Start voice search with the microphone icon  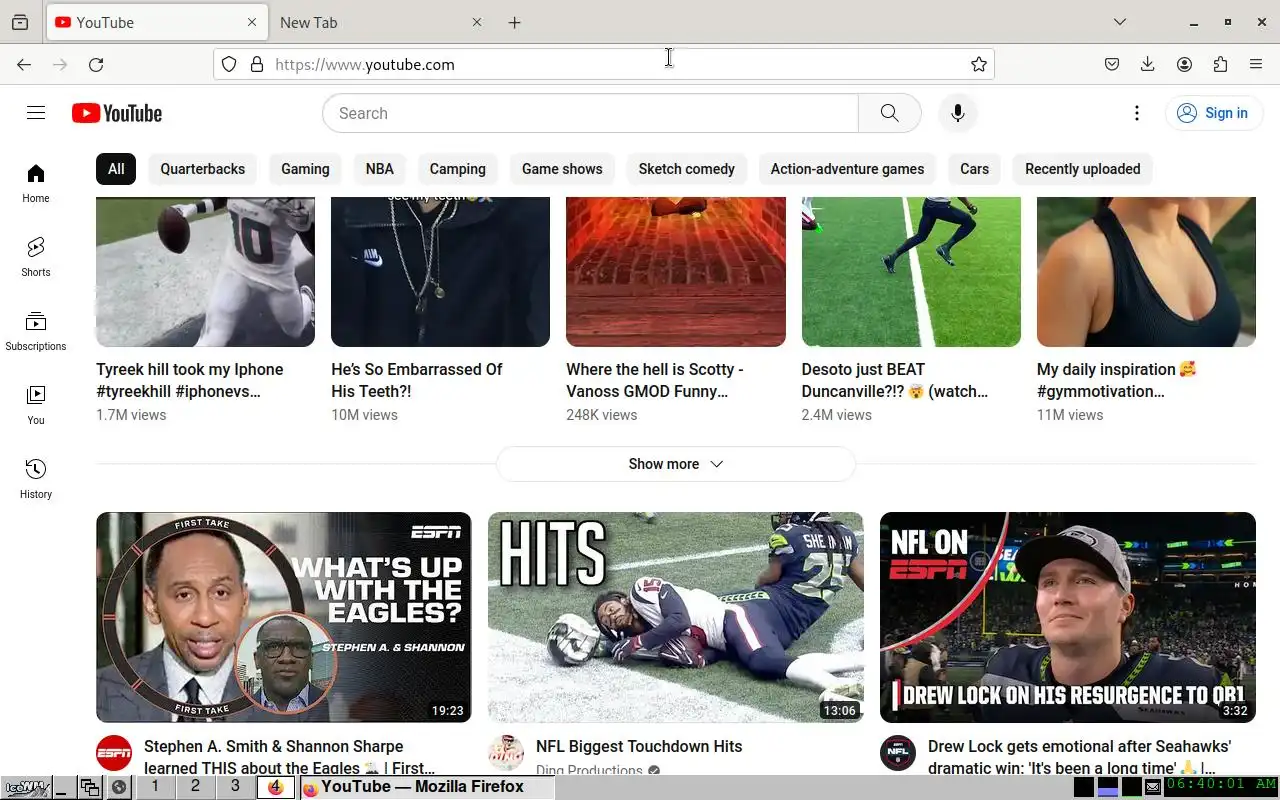click(958, 113)
